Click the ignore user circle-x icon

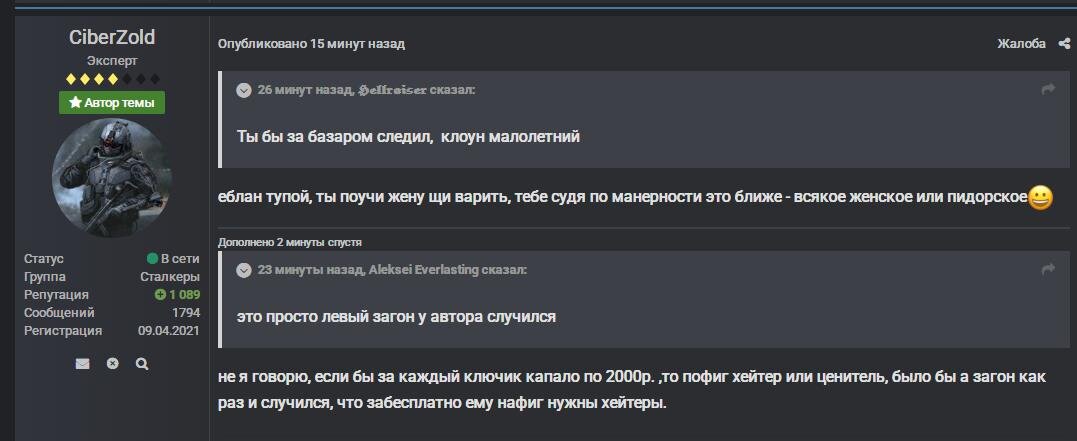[113, 364]
